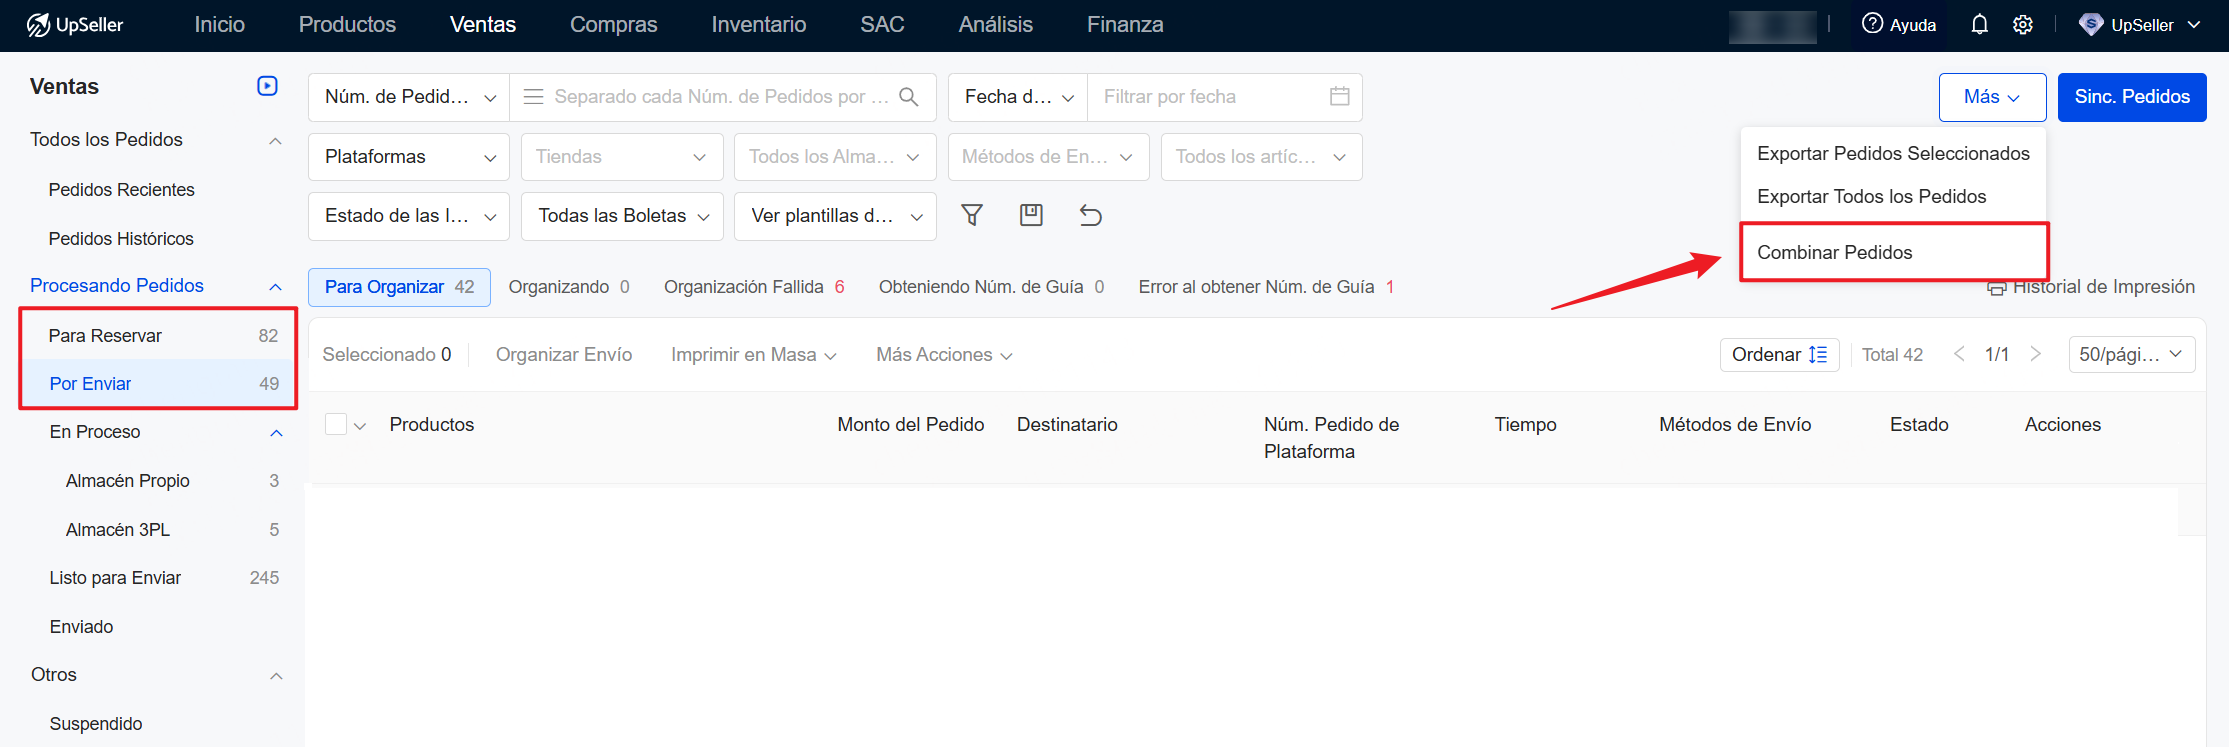Open the Estado de las dropdown

tap(409, 216)
